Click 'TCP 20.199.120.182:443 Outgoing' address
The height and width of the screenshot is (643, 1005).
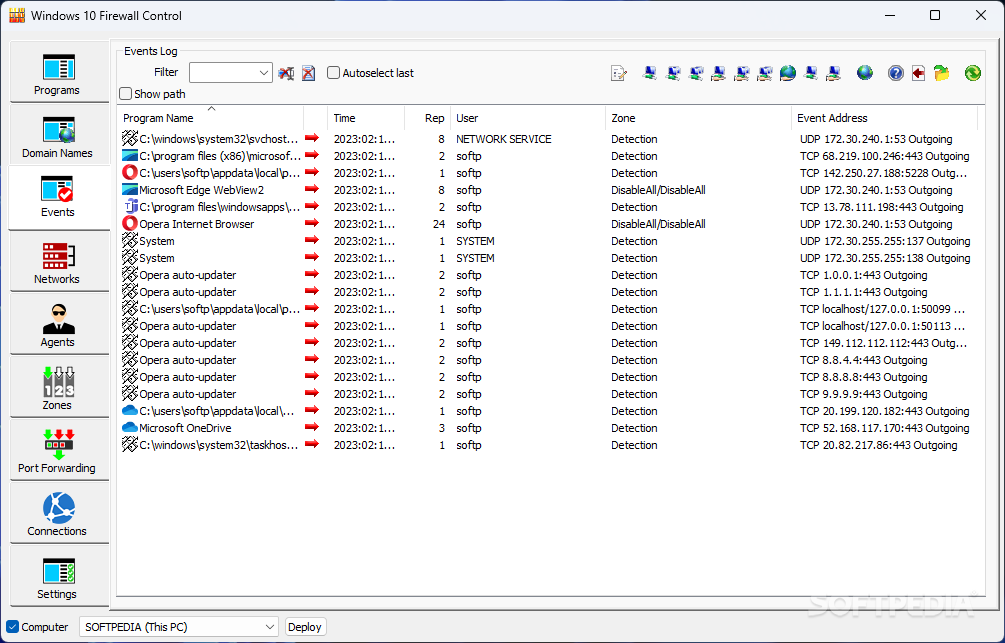coord(885,411)
